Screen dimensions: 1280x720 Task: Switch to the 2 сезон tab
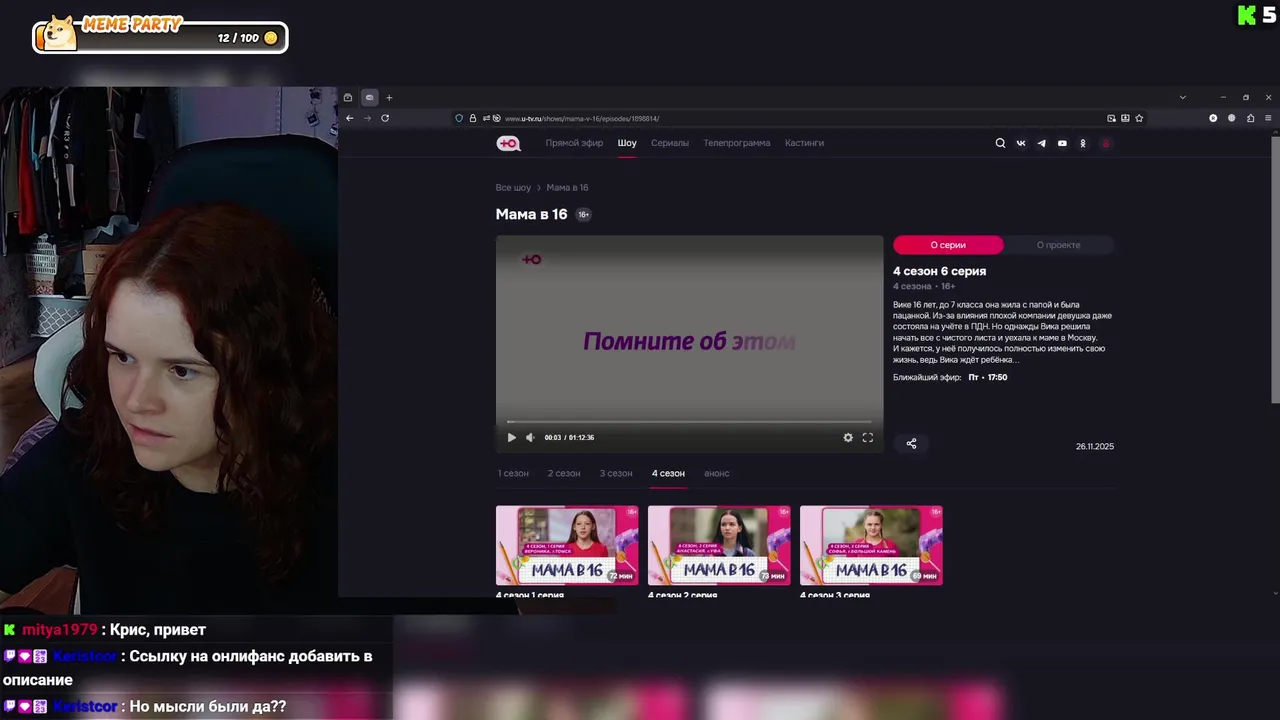coord(564,473)
